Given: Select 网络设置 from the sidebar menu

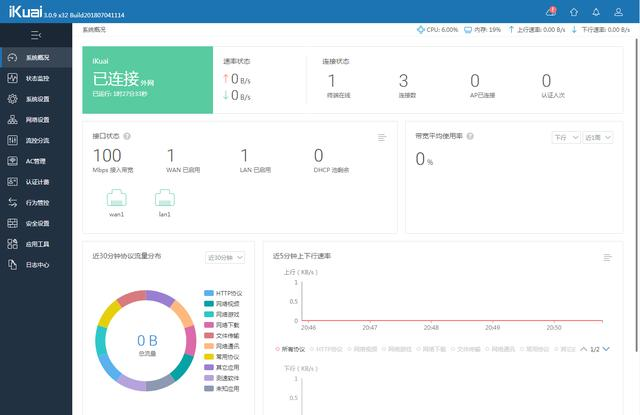Looking at the screenshot, I should (x=36, y=119).
